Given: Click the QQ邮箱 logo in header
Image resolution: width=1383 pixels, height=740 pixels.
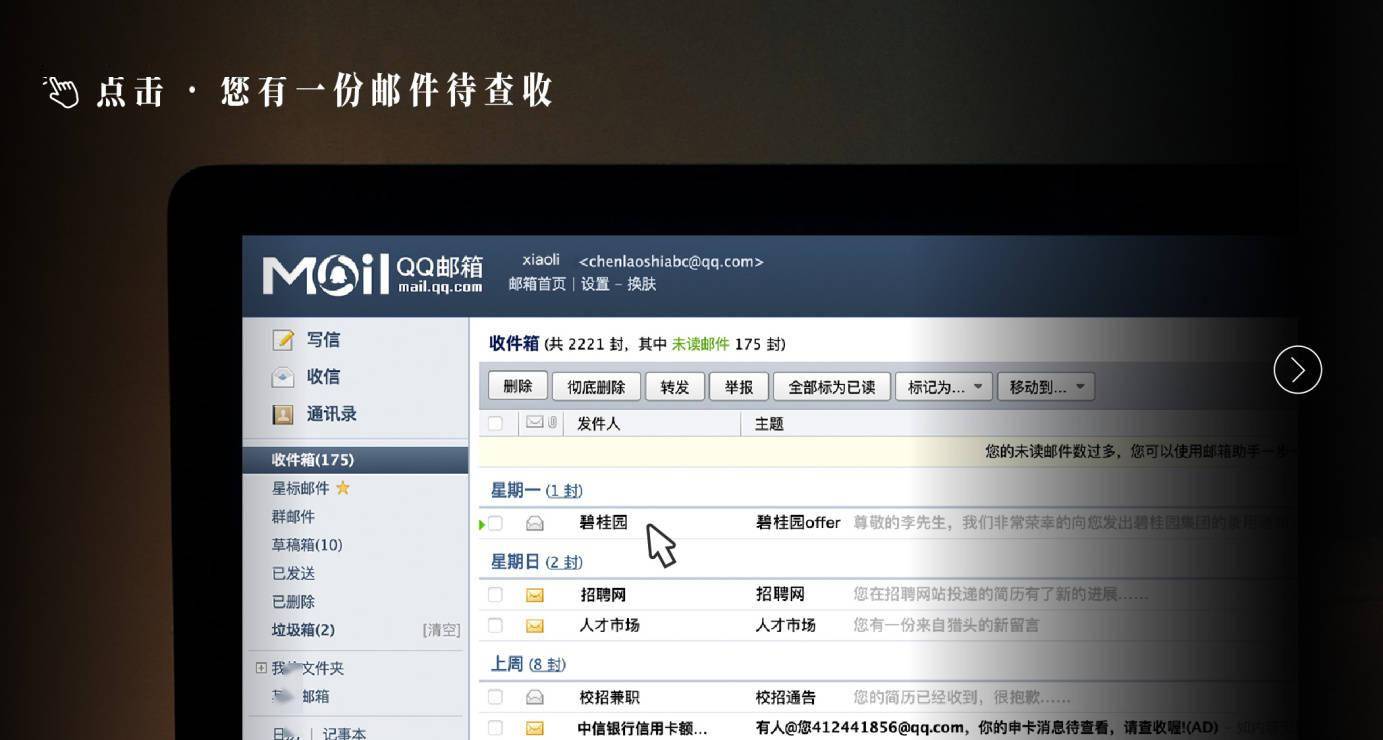Looking at the screenshot, I should point(373,274).
